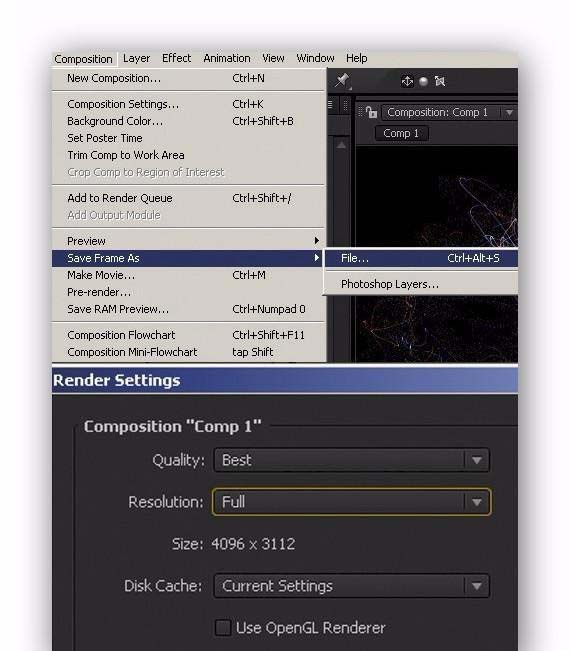570x651 pixels.
Task: Enable Use OpenGL Renderer checkbox
Action: pyautogui.click(x=223, y=627)
